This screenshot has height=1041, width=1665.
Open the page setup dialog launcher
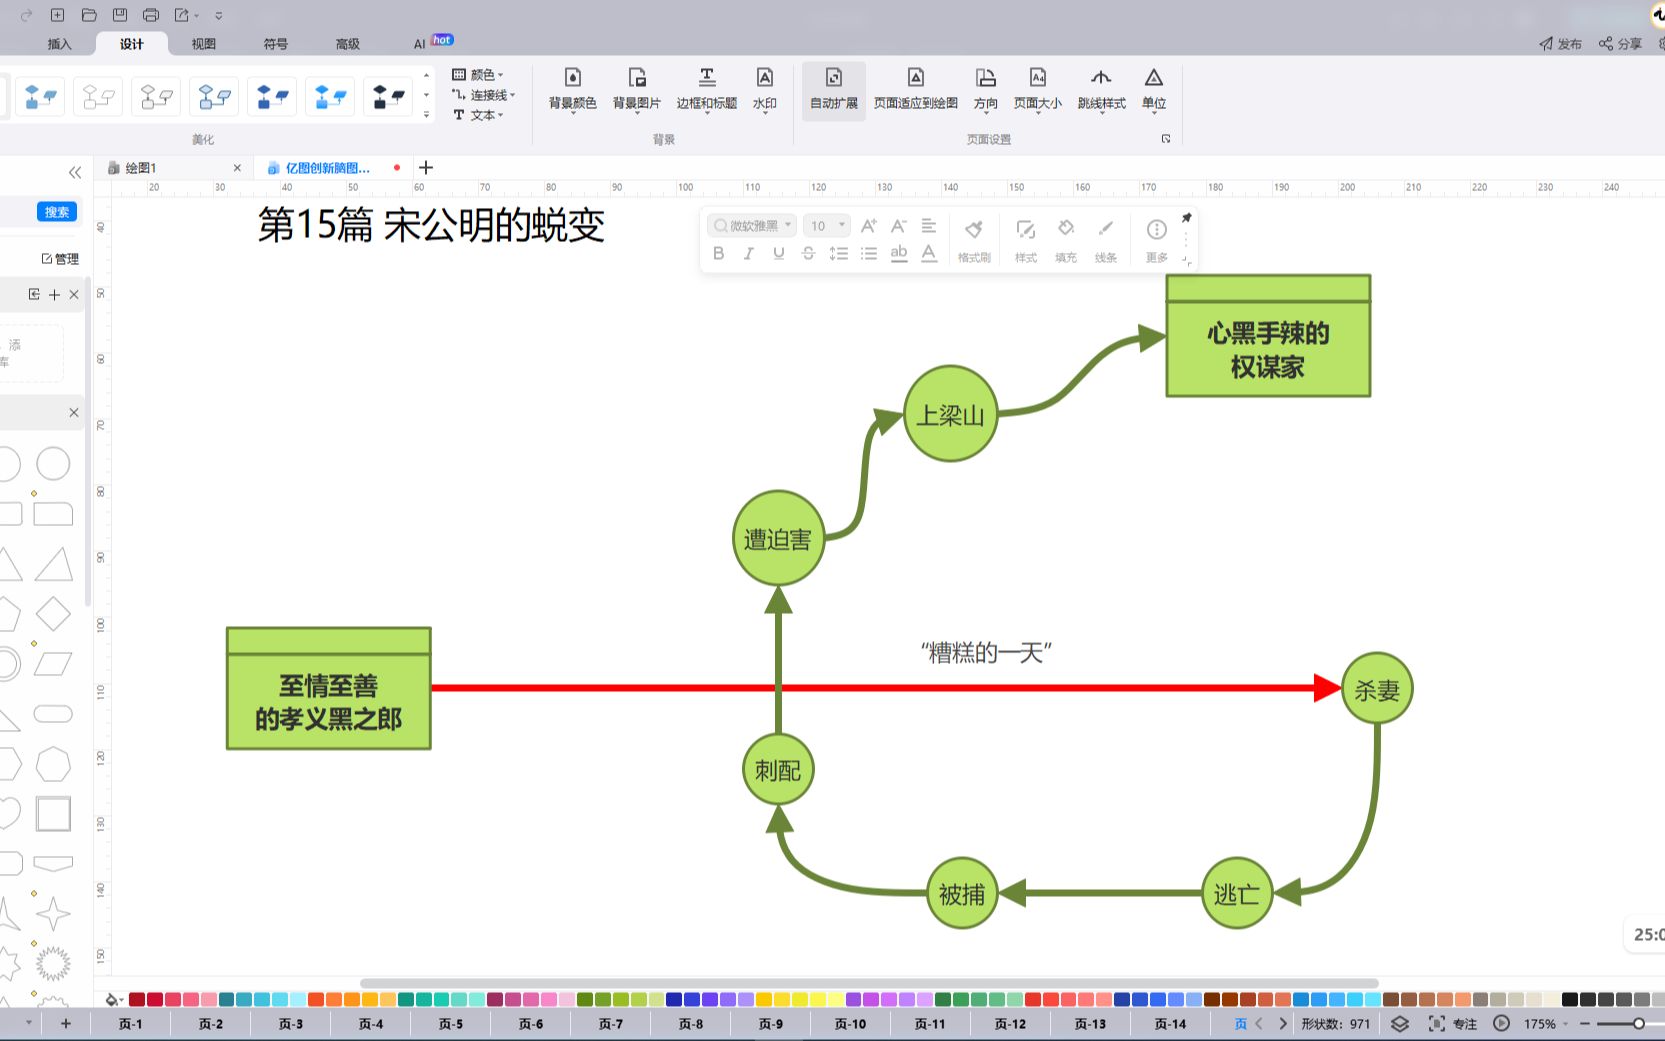pyautogui.click(x=1166, y=139)
